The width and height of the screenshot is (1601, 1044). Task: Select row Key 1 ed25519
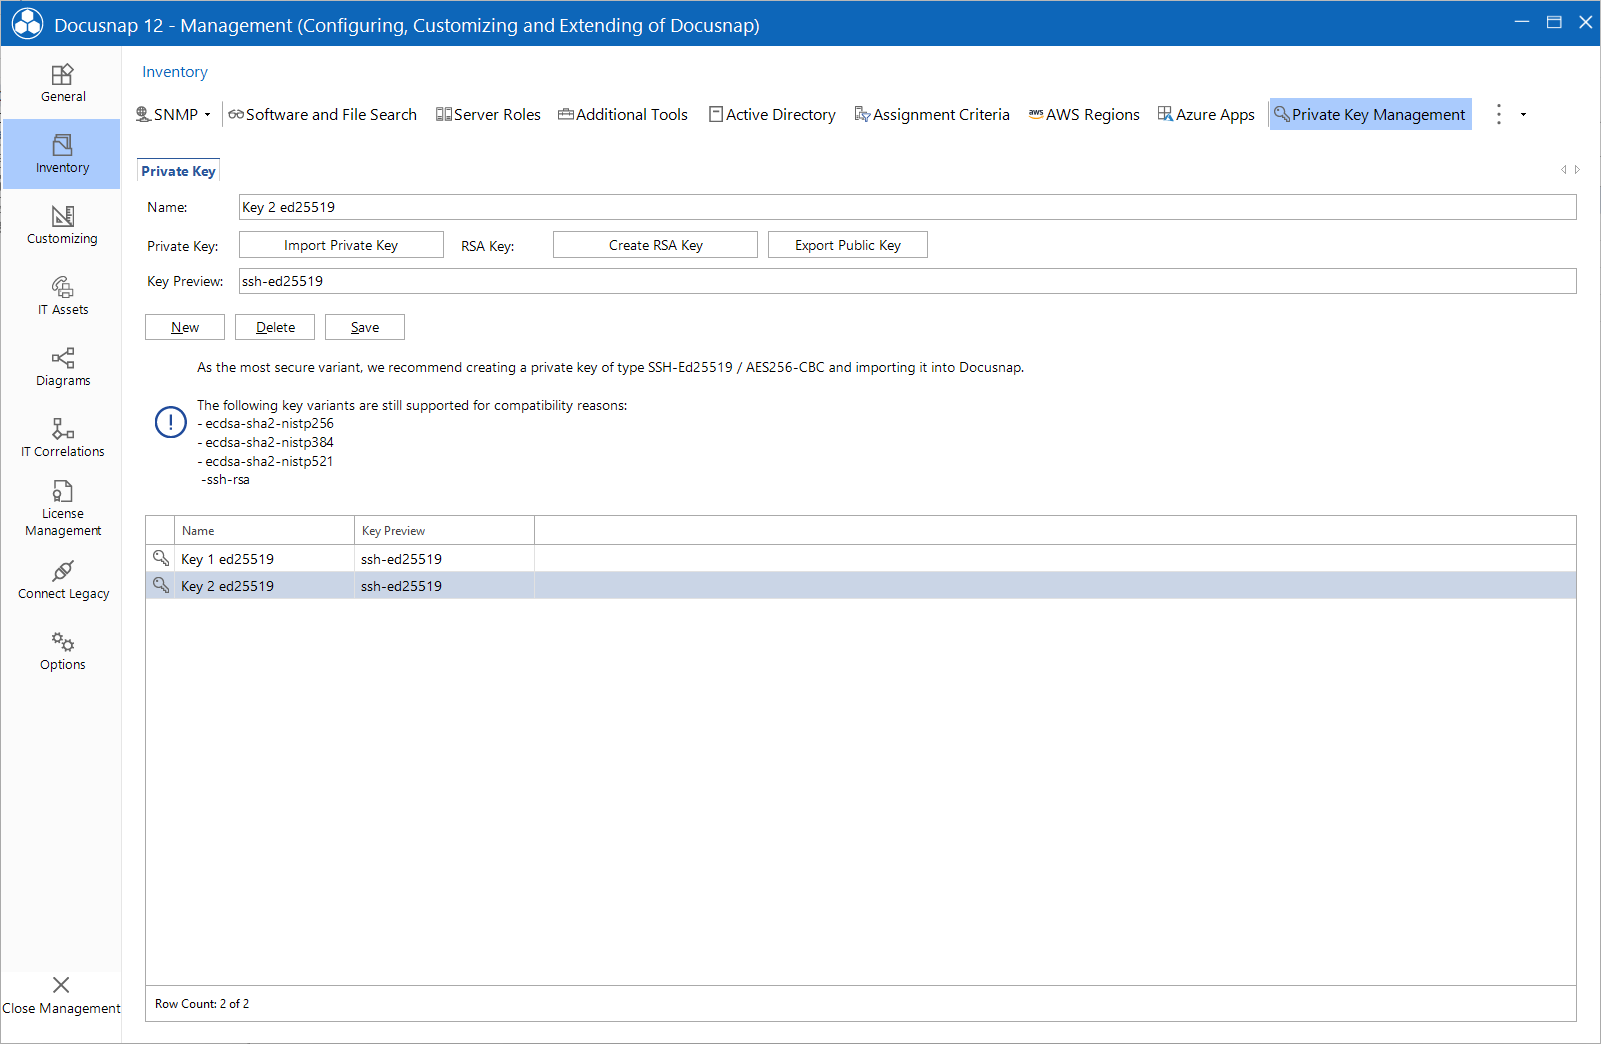[x=861, y=559]
